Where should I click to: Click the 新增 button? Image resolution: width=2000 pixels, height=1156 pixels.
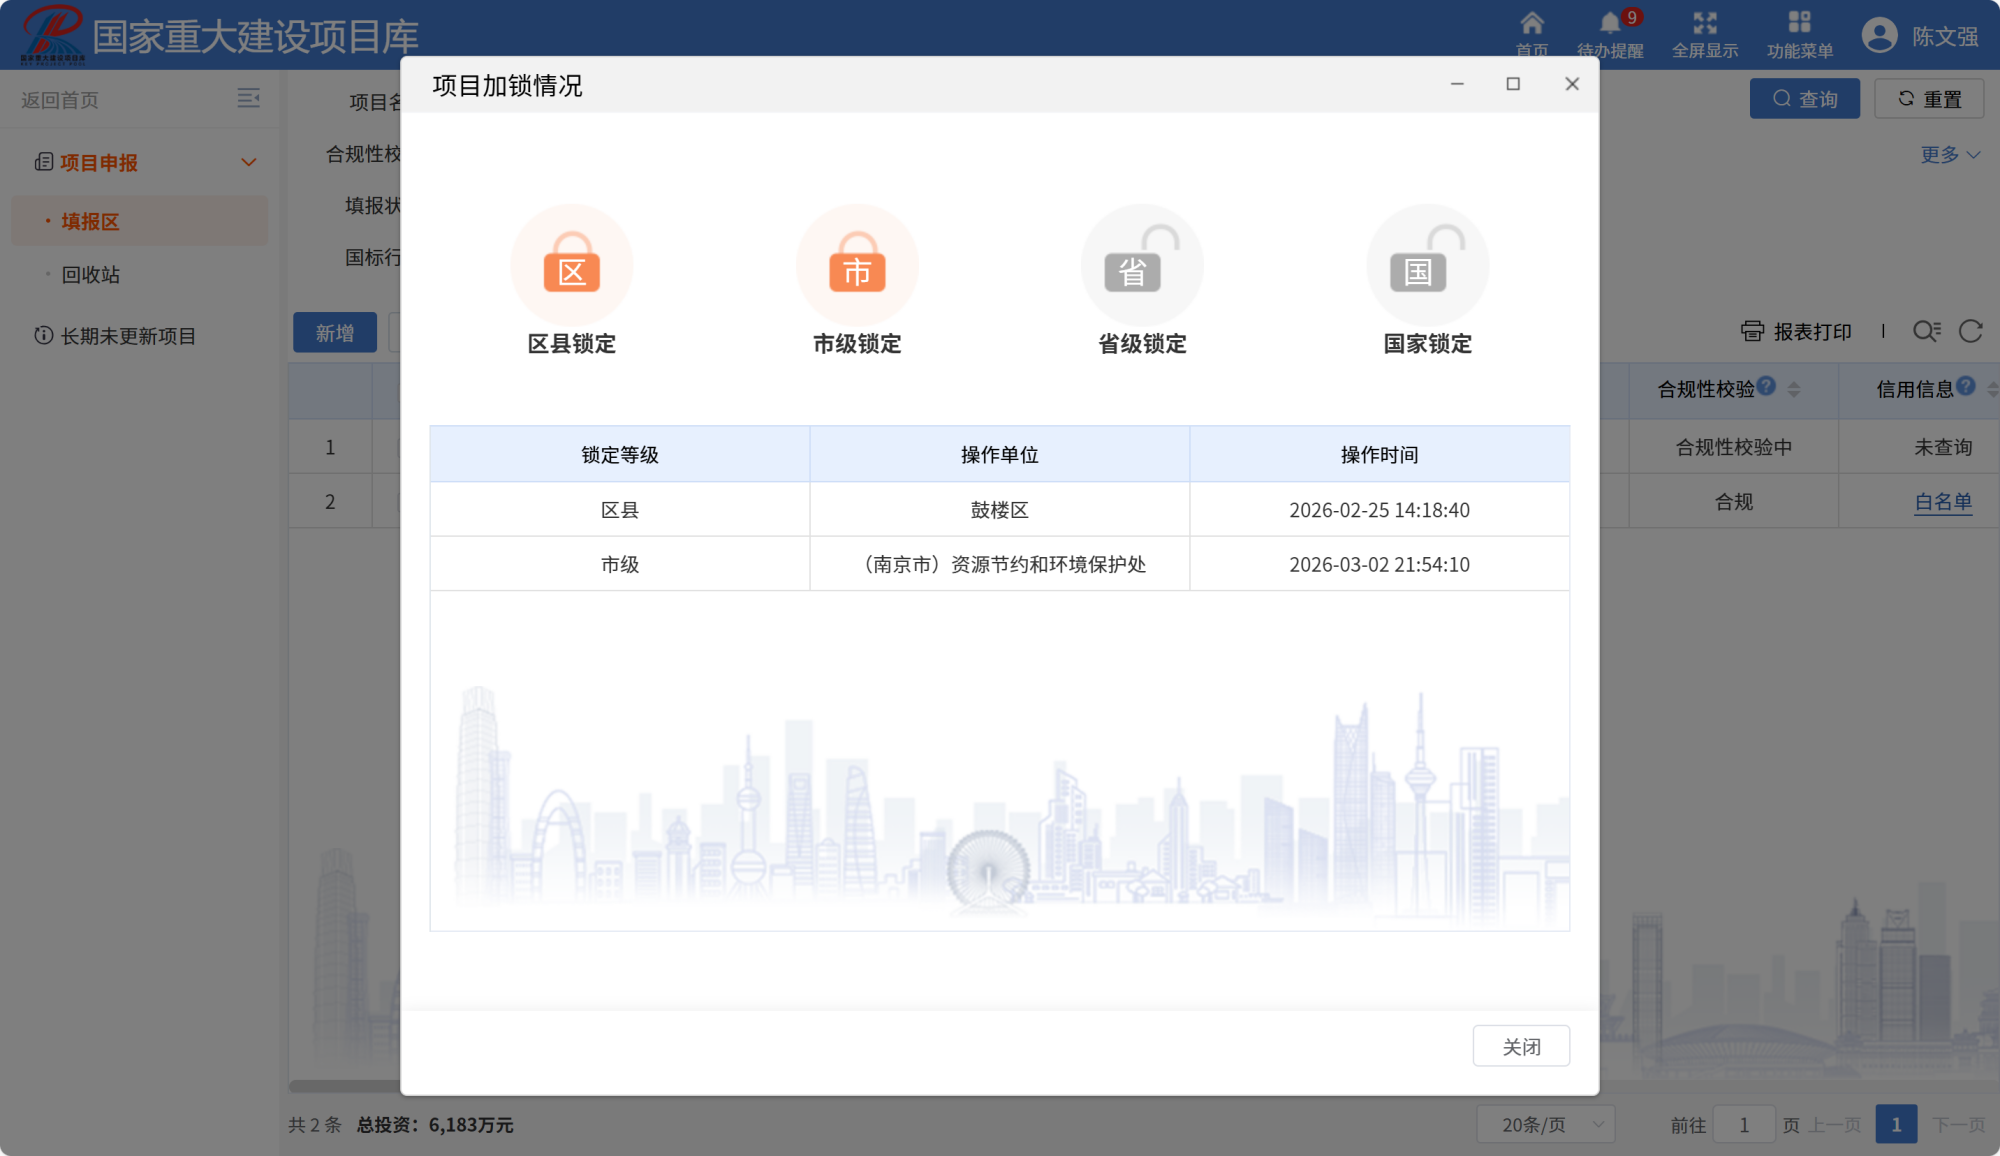coord(335,333)
